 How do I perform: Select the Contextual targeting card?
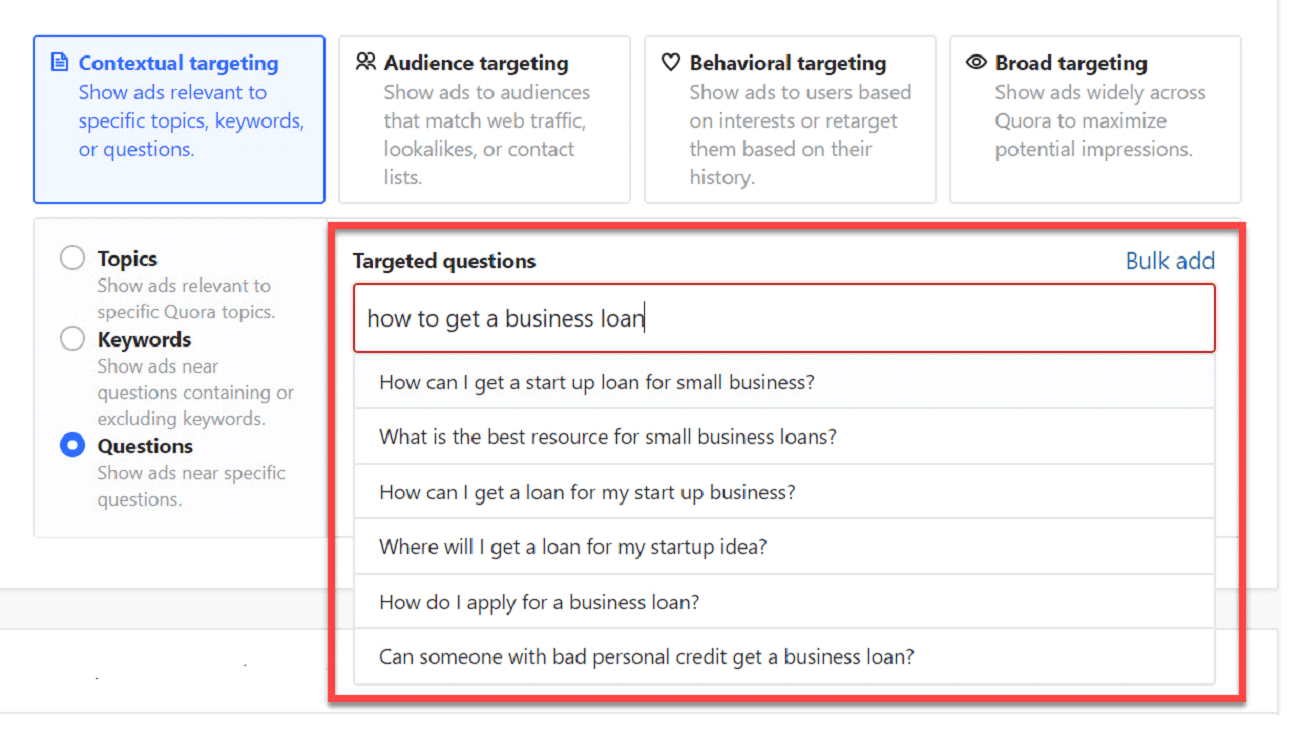[x=179, y=120]
